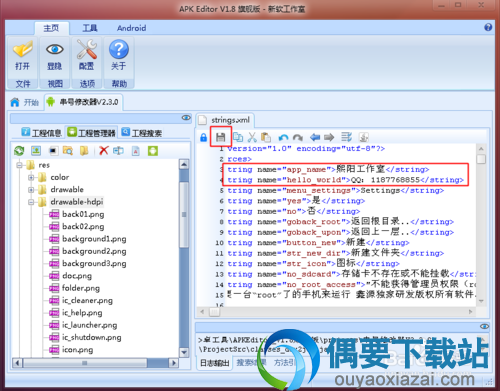Viewport: 500px width, 391px height.
Task: Select the 串号修改器V2.3.0 project tab
Action: (x=83, y=102)
